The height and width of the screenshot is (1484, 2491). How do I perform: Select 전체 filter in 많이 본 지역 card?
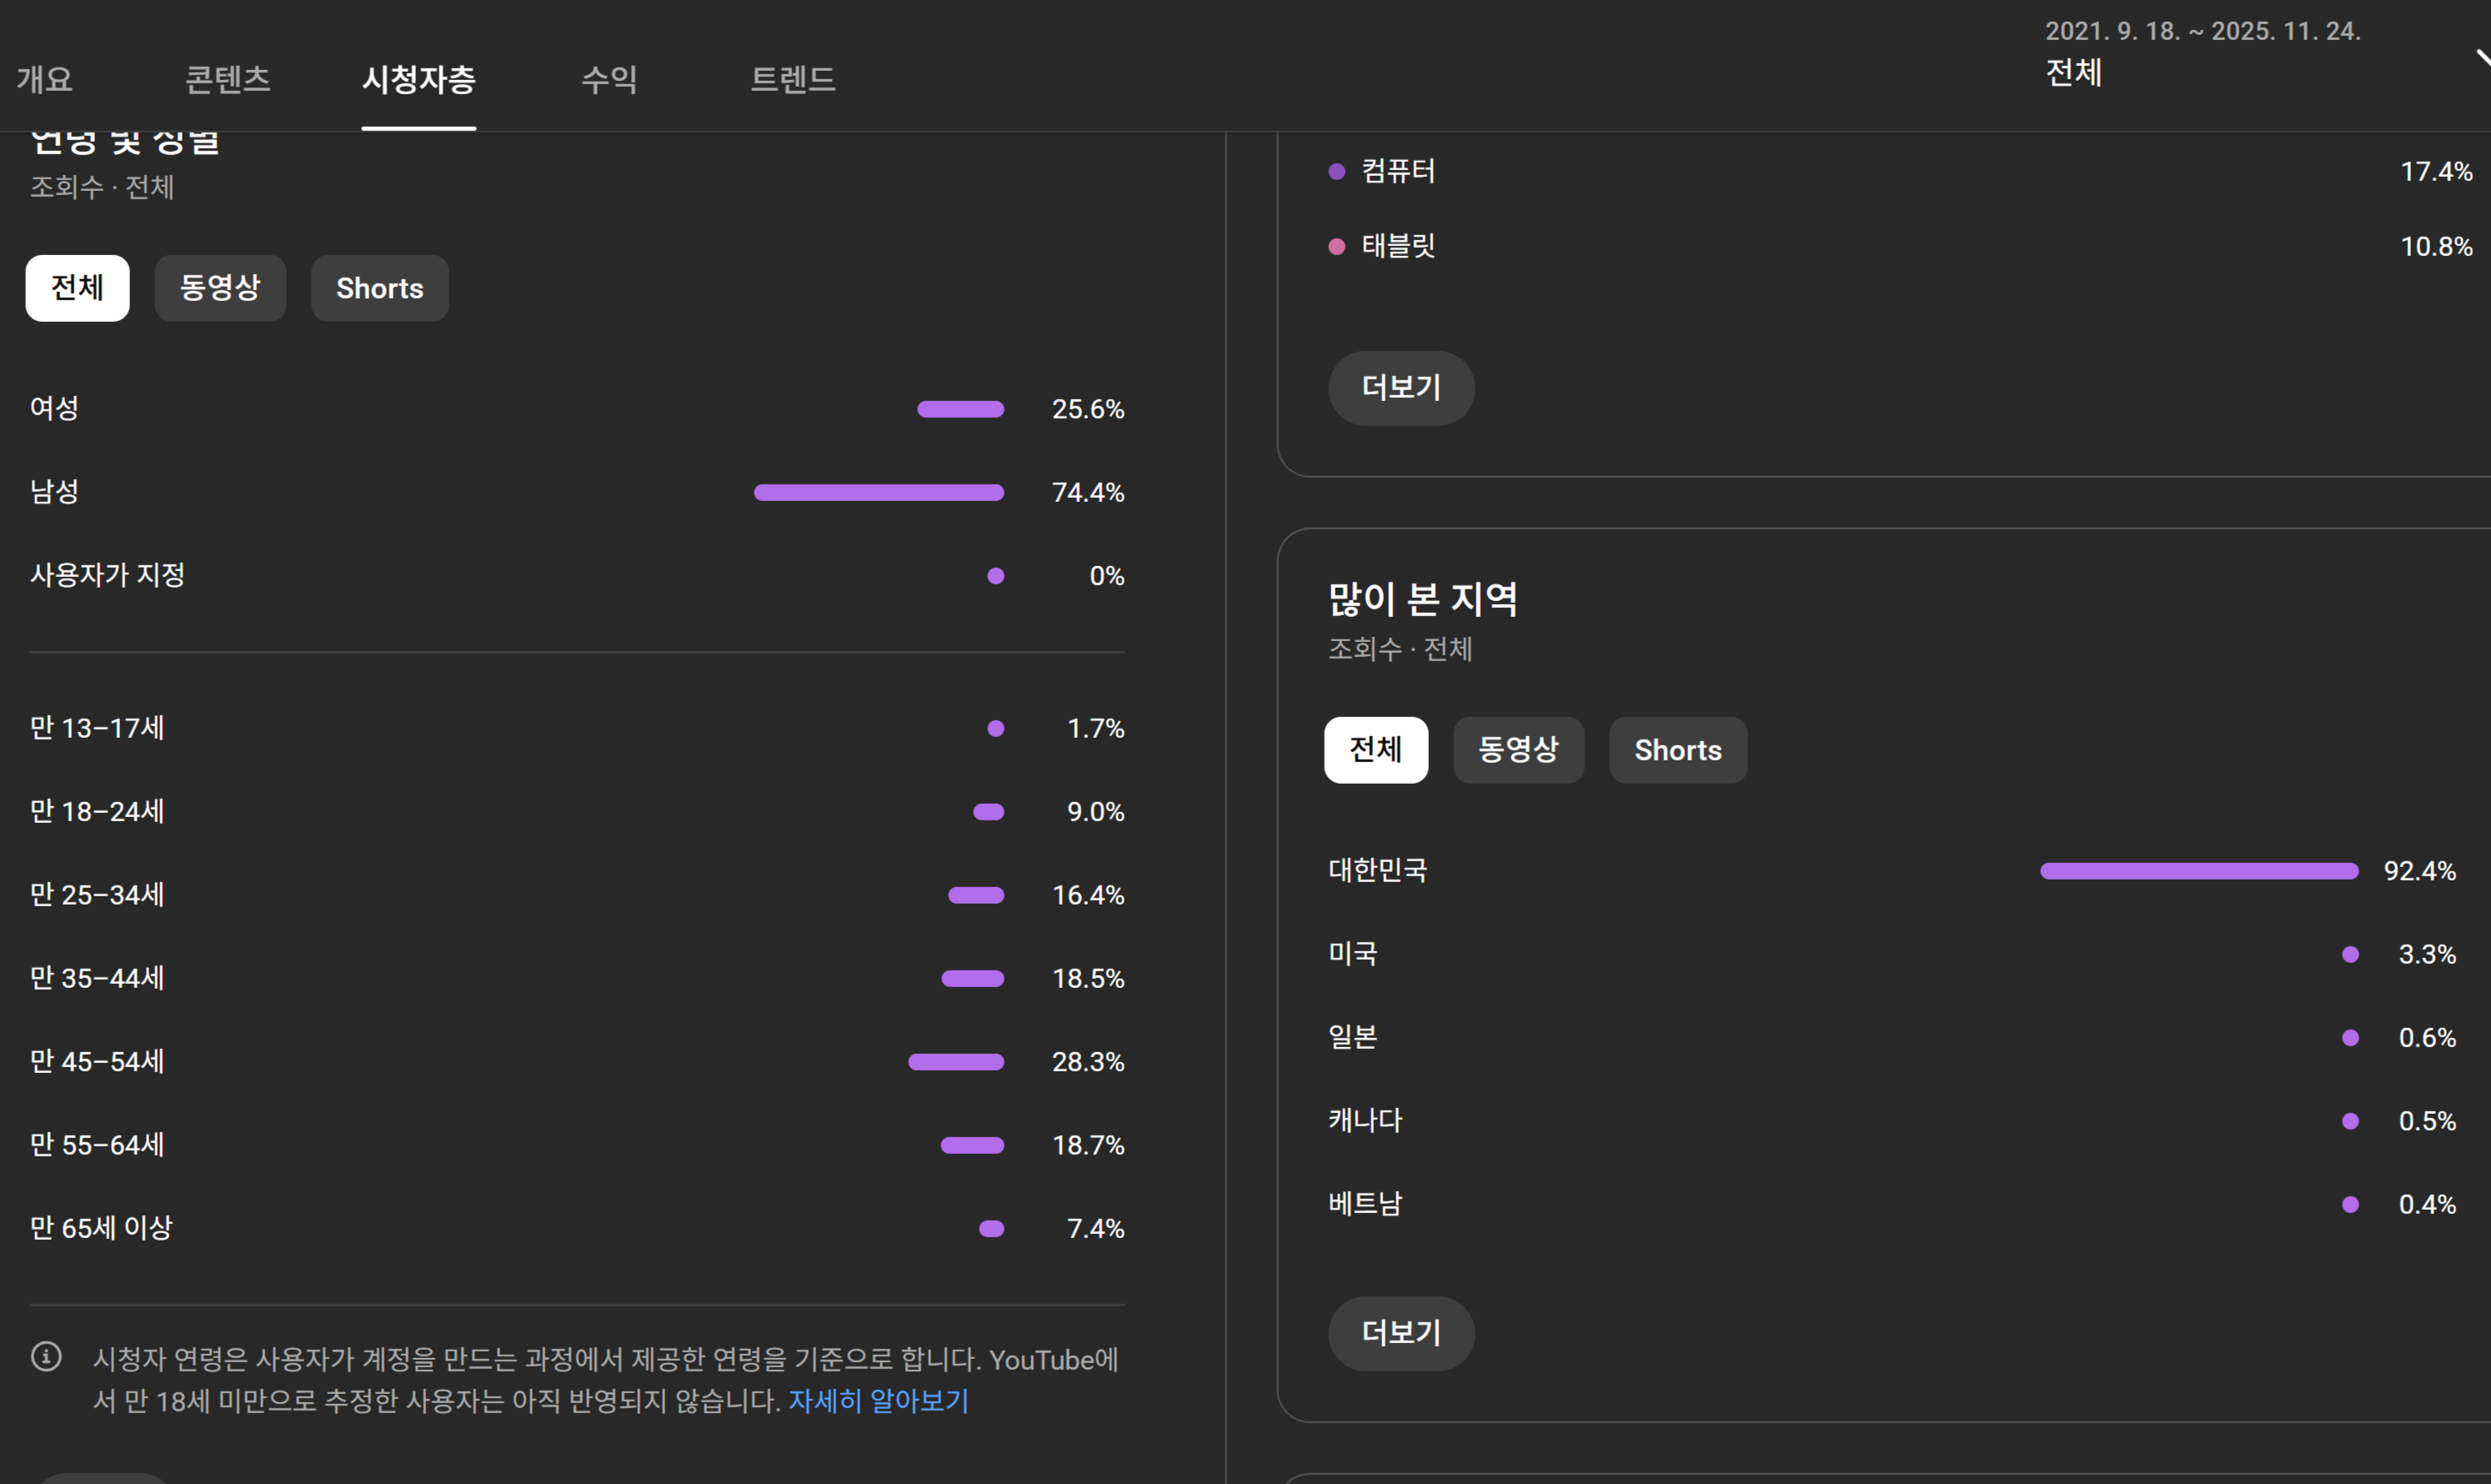pyautogui.click(x=1375, y=751)
